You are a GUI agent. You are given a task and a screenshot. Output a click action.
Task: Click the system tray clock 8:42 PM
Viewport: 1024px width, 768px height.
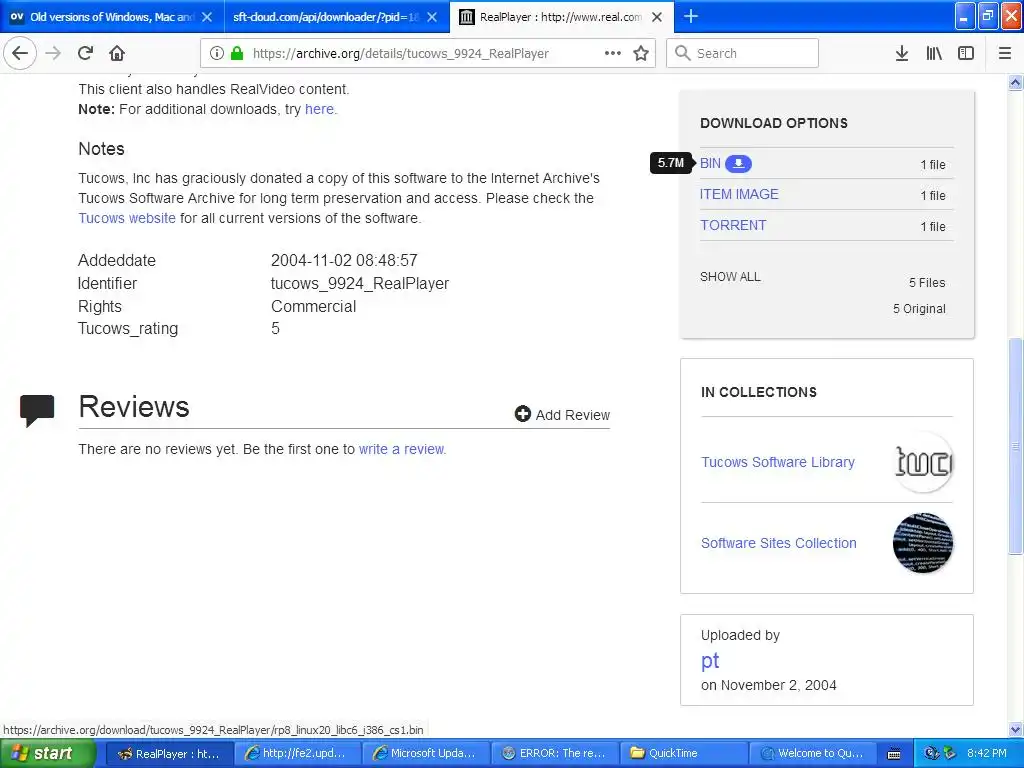click(987, 754)
